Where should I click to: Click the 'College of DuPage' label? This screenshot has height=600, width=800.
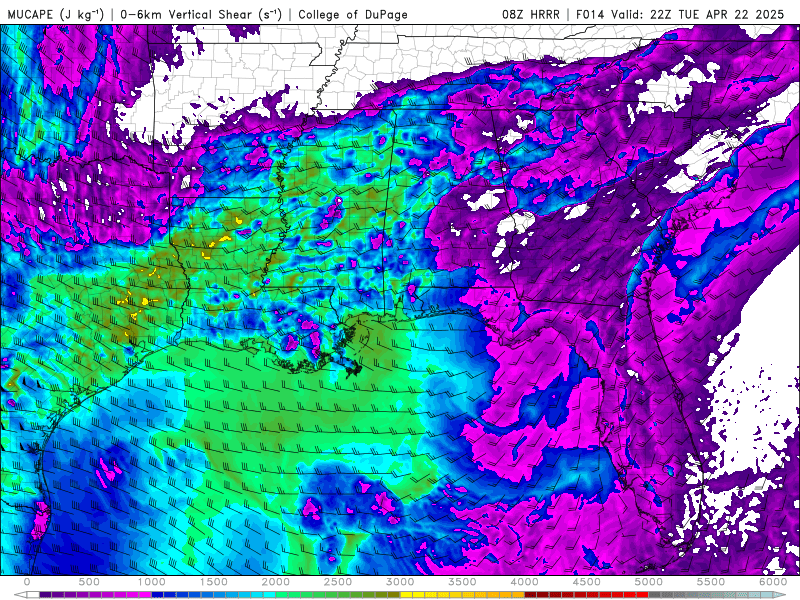(x=353, y=15)
